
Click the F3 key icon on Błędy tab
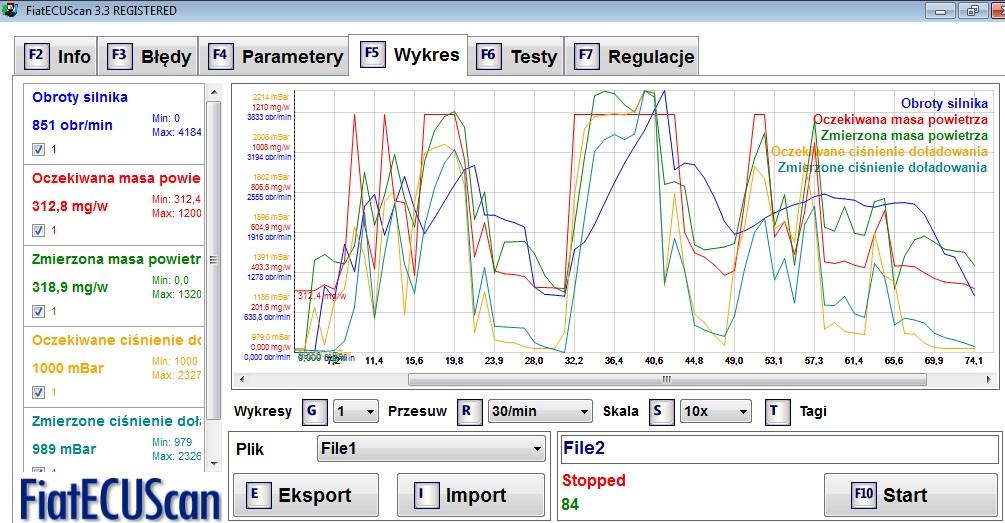pos(119,55)
